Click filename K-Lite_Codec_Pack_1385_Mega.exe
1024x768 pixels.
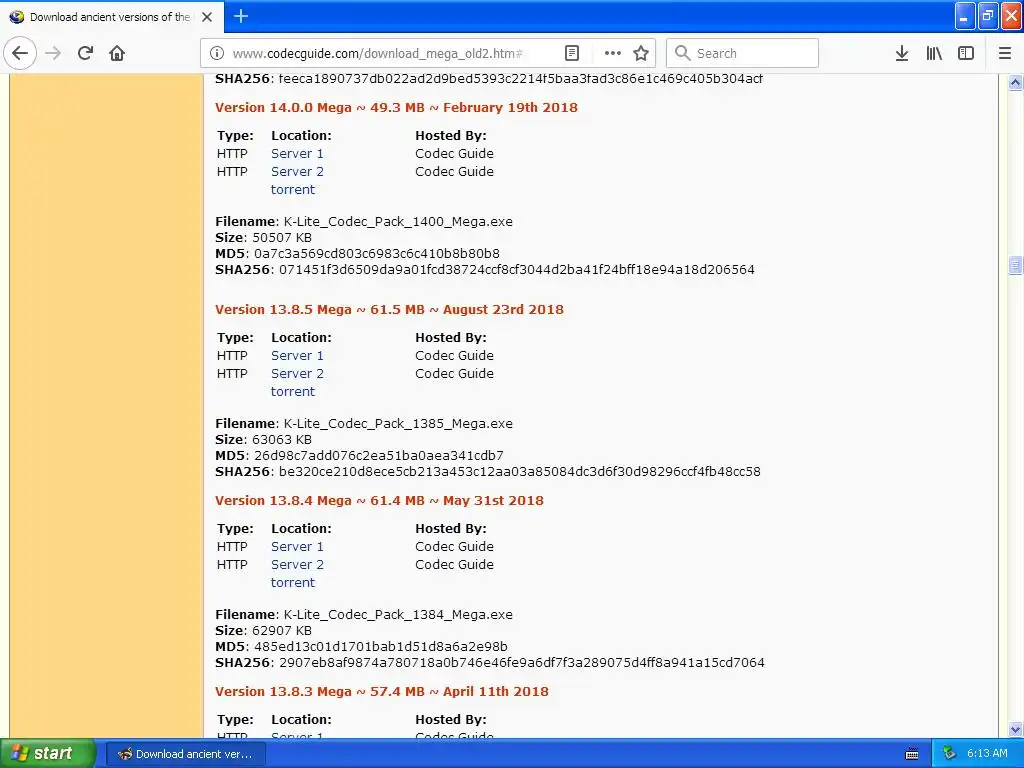(x=398, y=424)
